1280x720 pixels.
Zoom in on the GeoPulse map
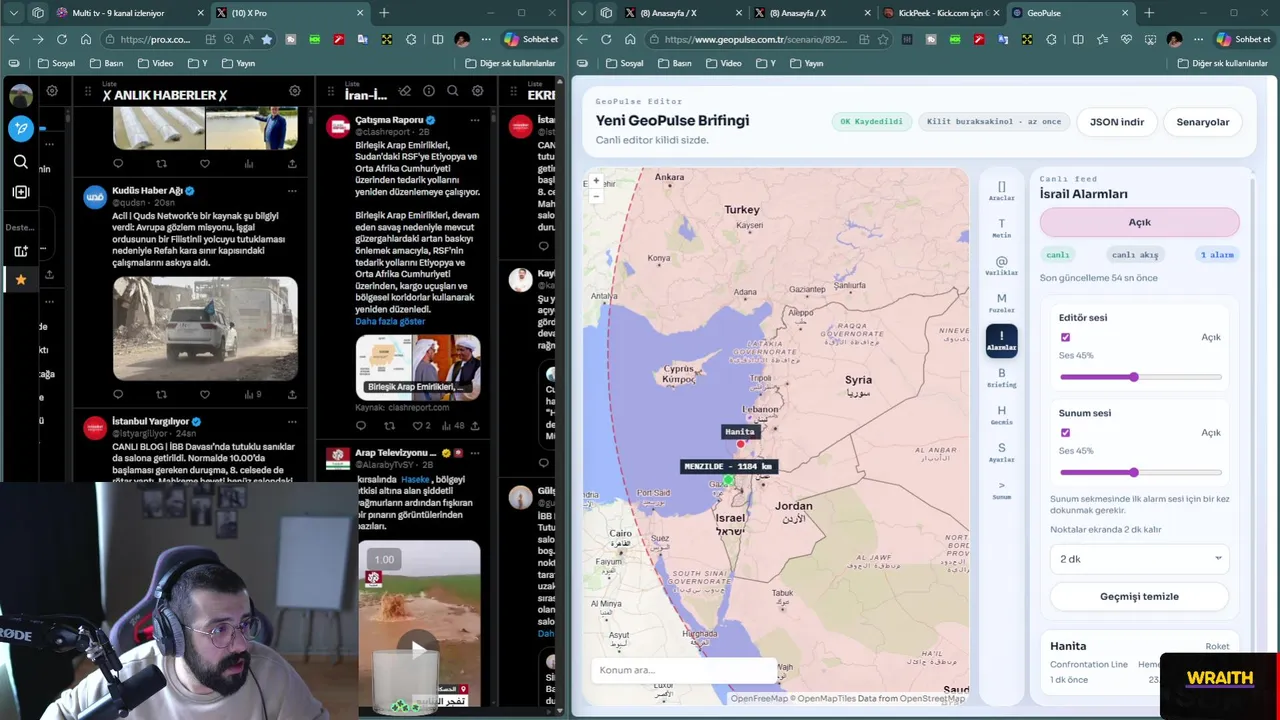pyautogui.click(x=596, y=181)
